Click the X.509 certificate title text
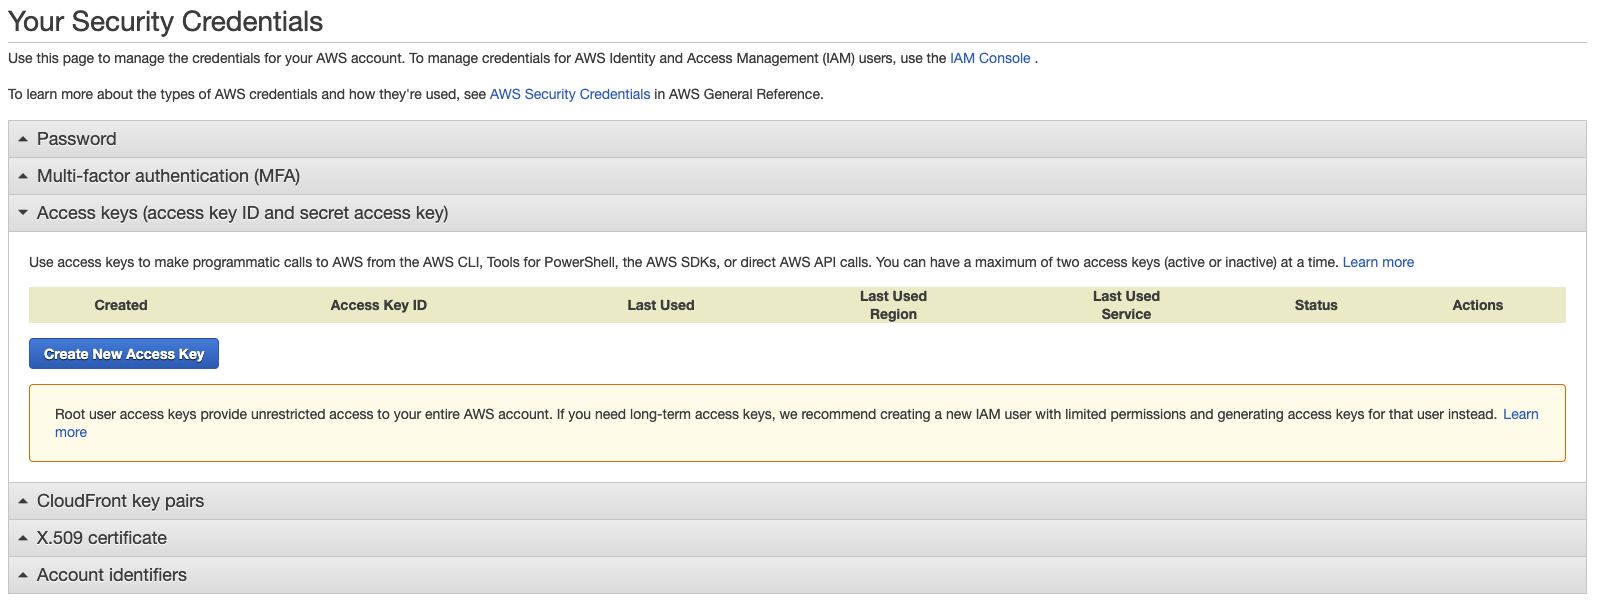 (x=102, y=538)
